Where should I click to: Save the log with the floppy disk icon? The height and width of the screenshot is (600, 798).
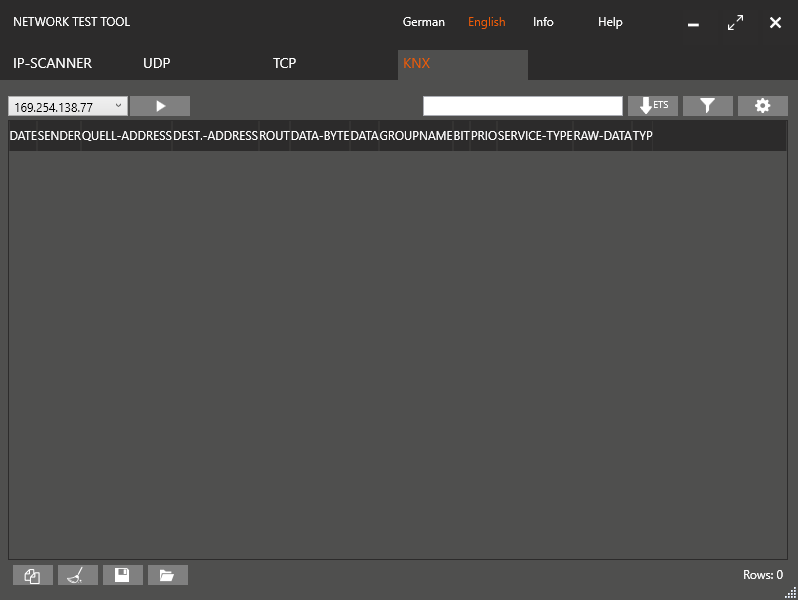[x=122, y=575]
